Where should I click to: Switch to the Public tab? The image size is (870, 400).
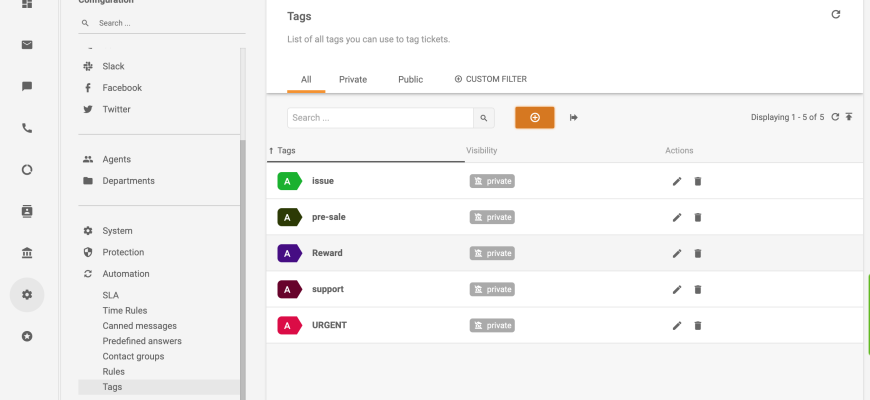pyautogui.click(x=410, y=79)
